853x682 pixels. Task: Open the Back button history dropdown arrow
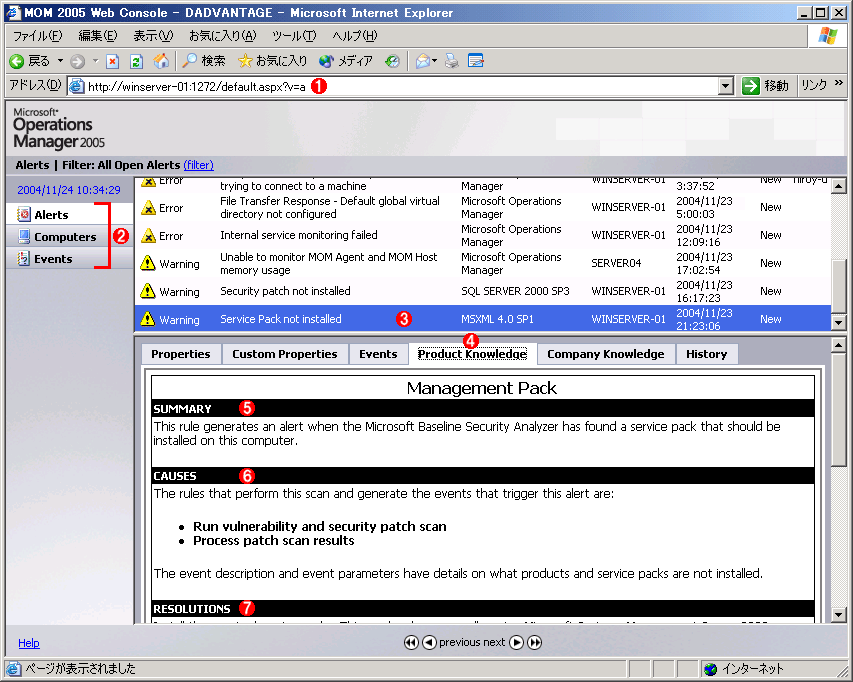(60, 61)
